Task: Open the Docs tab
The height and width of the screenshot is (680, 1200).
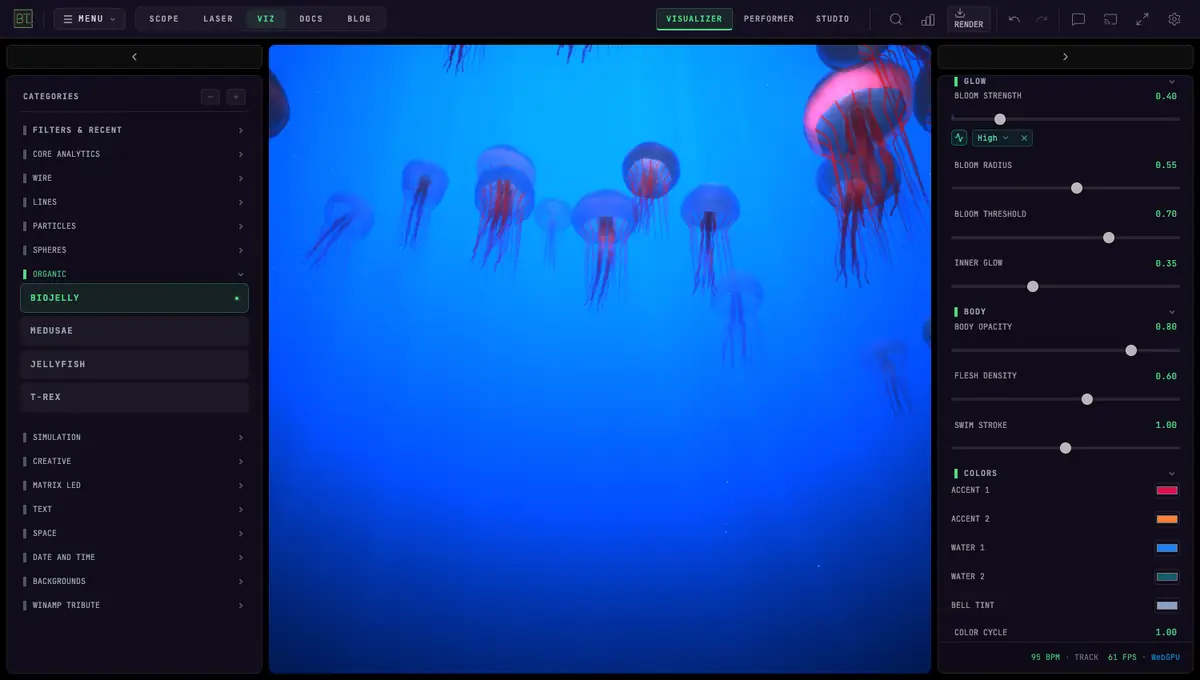Action: 311,19
